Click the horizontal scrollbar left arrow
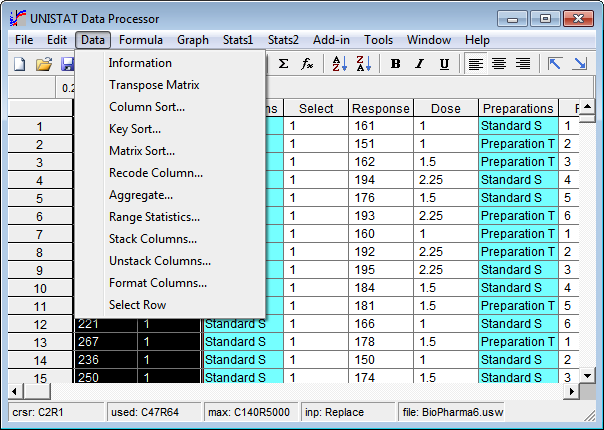604x430 pixels. 15,391
